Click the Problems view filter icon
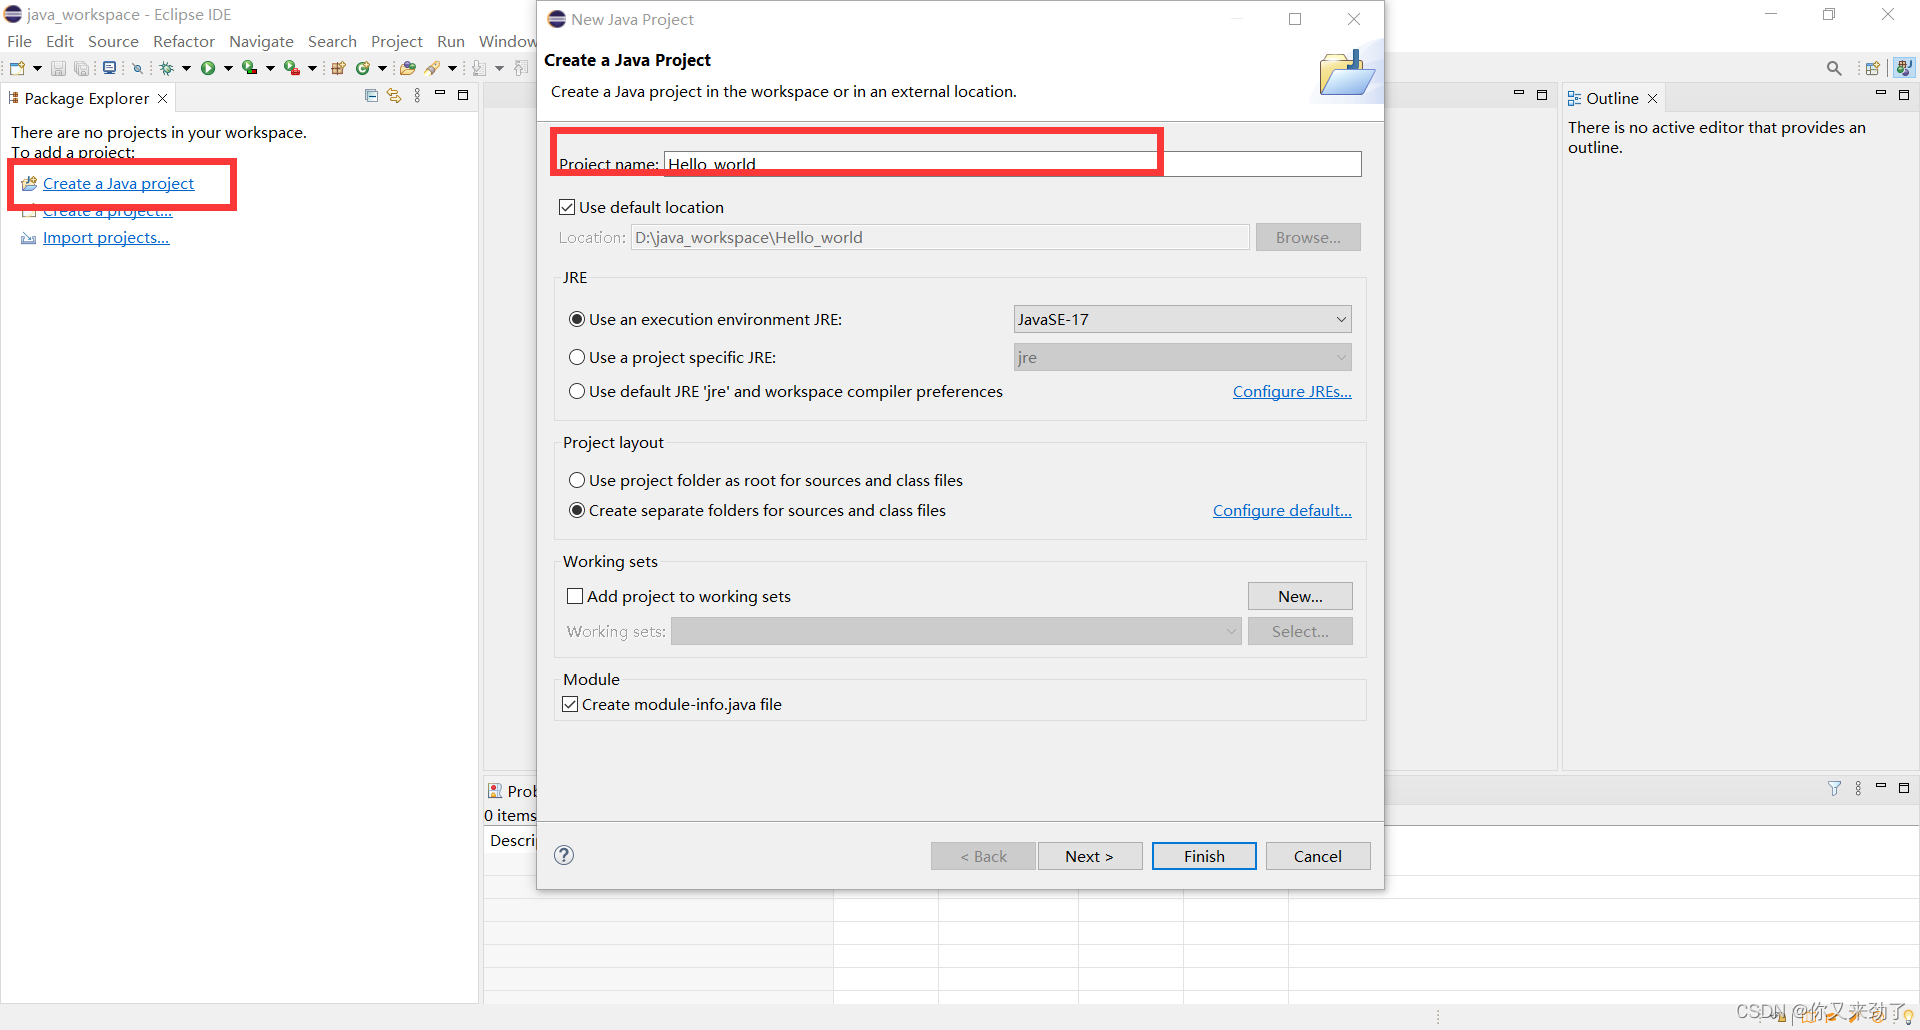Screen dimensions: 1920x1030 tap(1834, 788)
